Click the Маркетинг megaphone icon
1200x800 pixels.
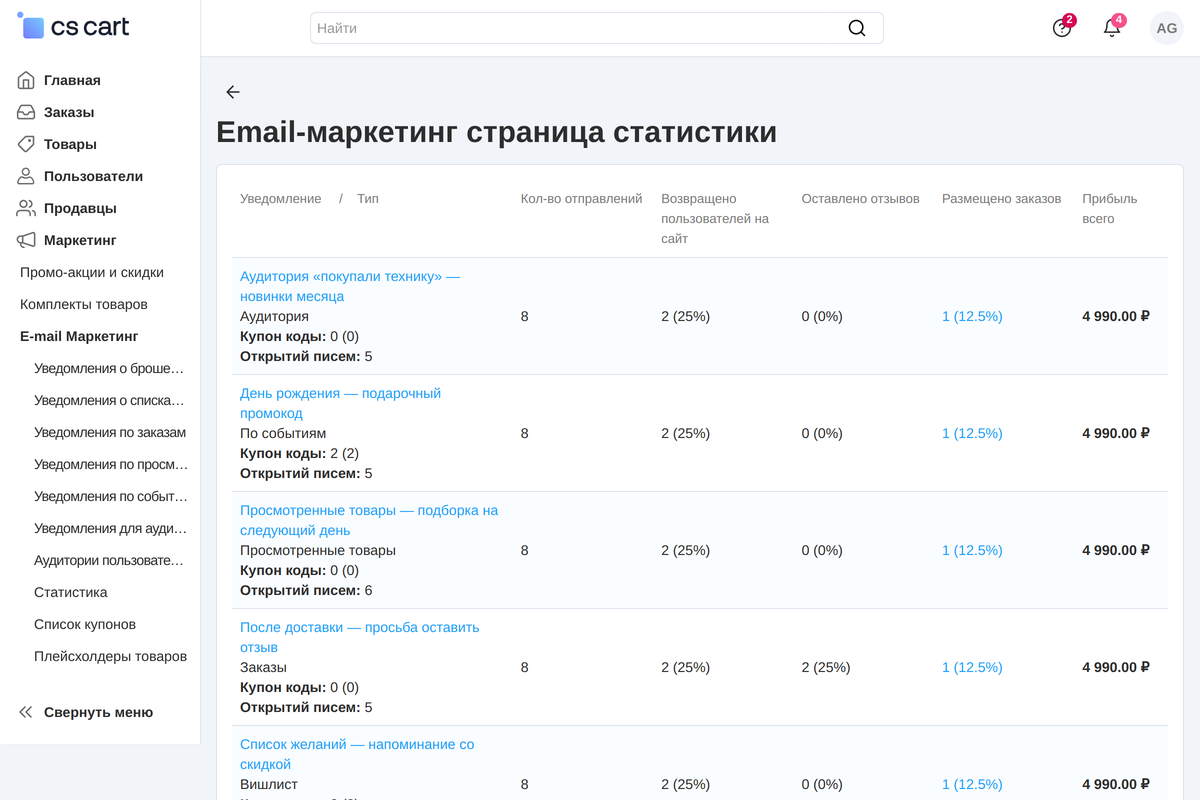click(x=26, y=240)
